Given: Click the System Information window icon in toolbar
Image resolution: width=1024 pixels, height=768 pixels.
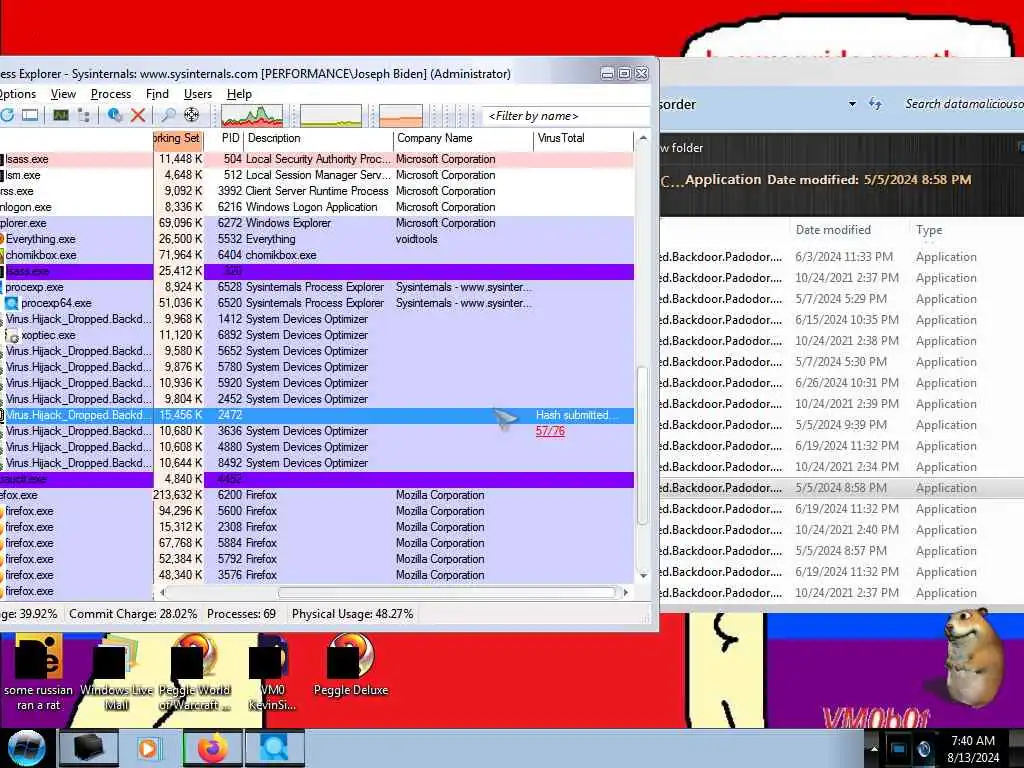Looking at the screenshot, I should coord(30,116).
